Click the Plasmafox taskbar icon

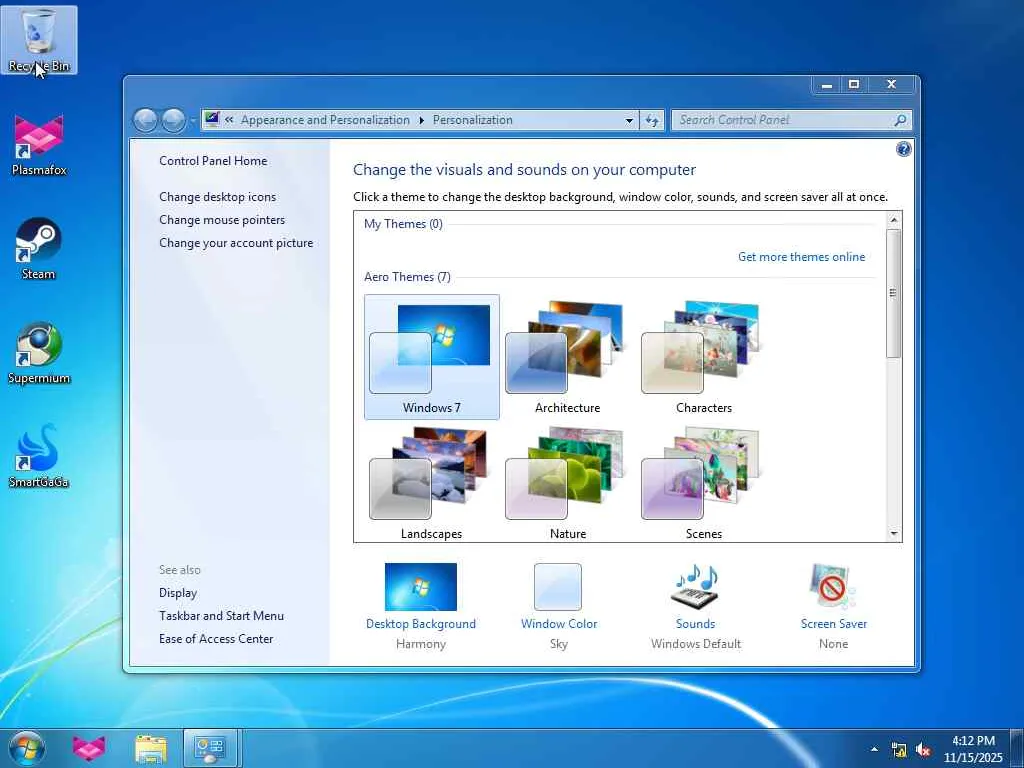pos(89,748)
